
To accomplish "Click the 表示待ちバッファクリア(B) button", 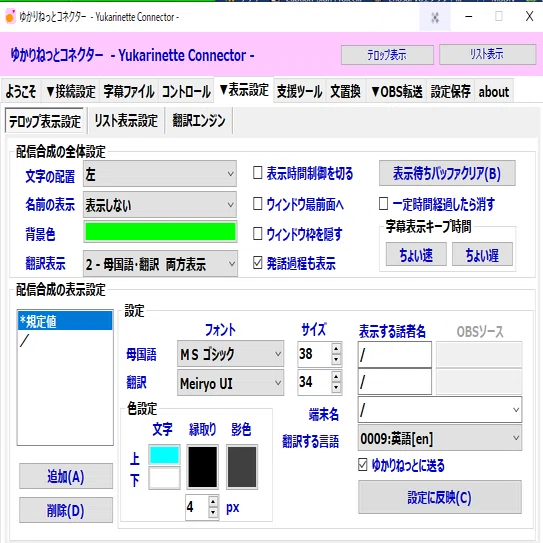I will (x=447, y=173).
